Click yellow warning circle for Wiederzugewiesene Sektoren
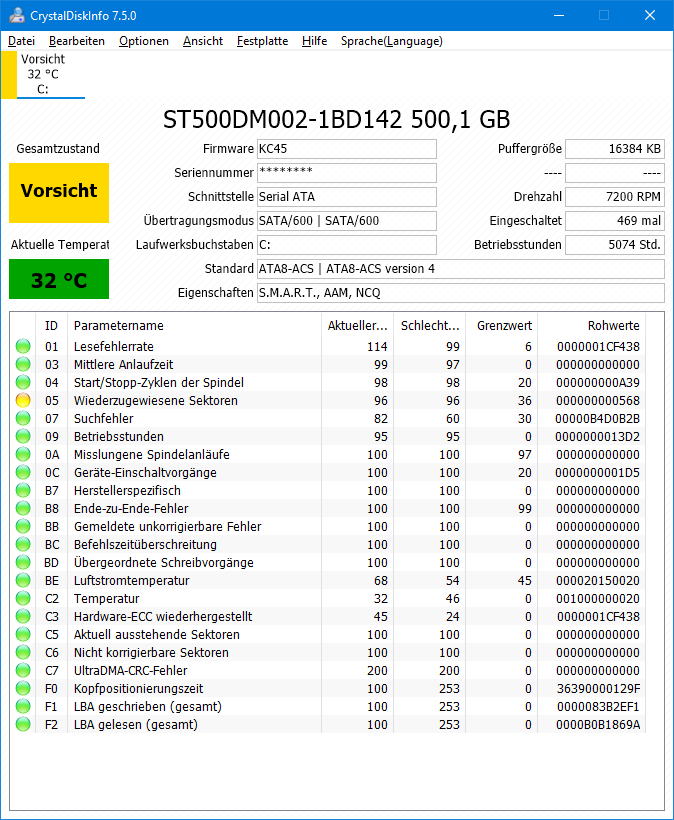Screen dimensions: 674x820 [x=23, y=400]
